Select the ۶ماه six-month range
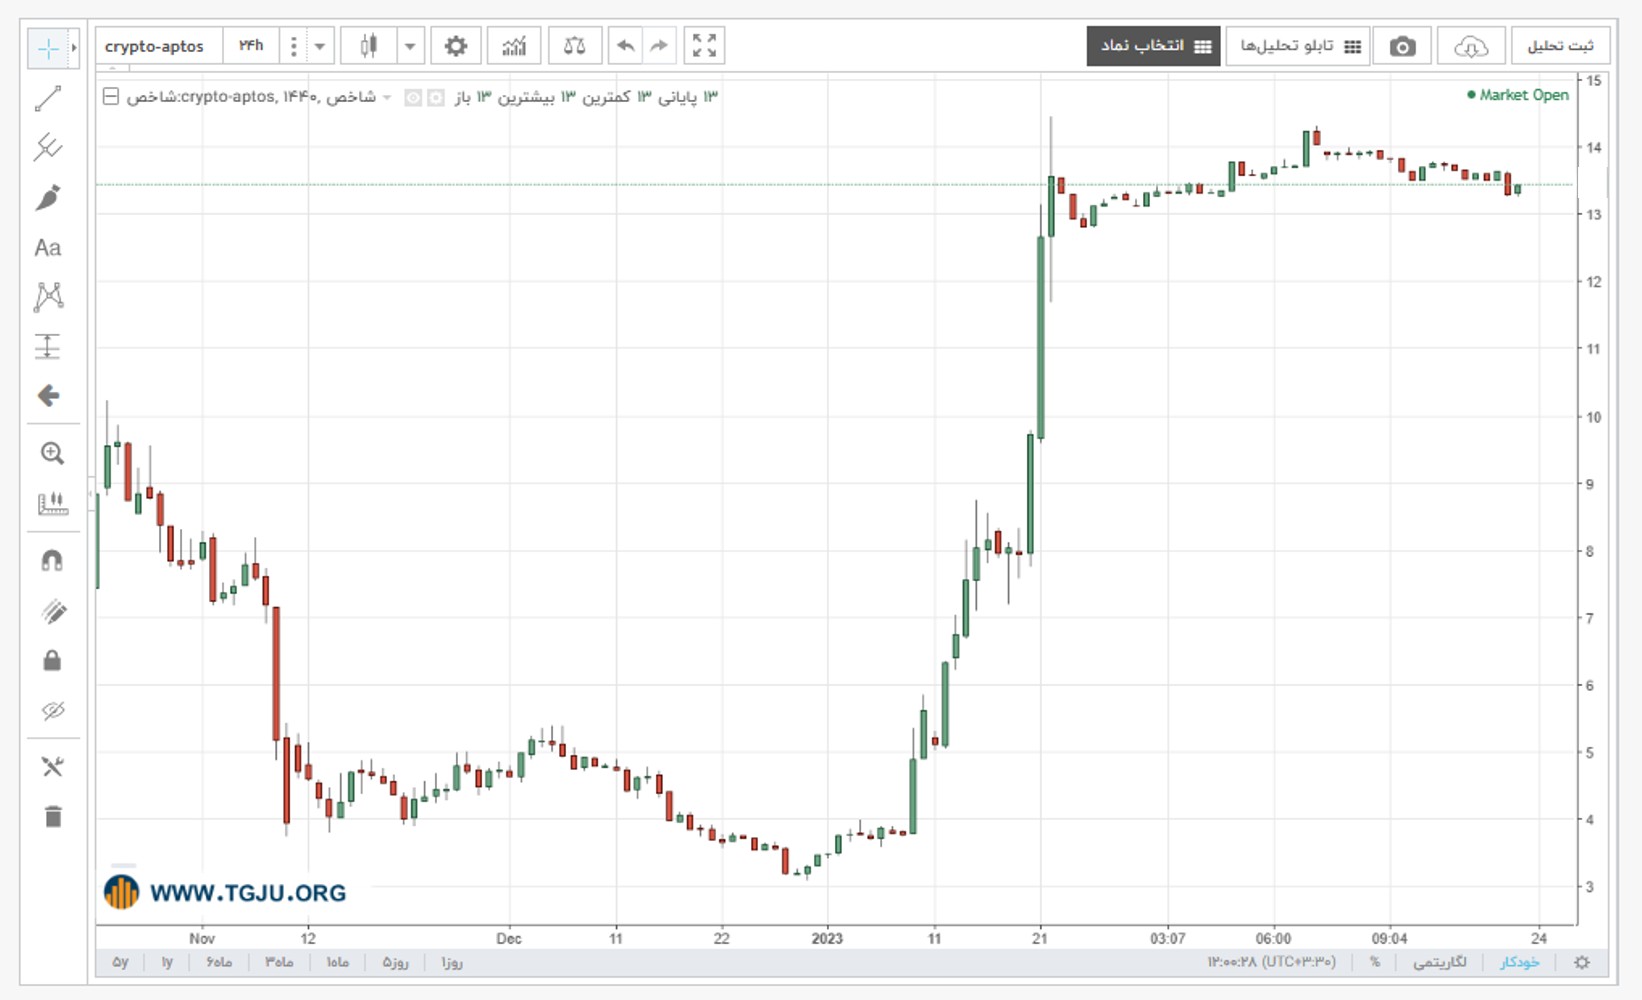Image resolution: width=1642 pixels, height=1000 pixels. [219, 962]
